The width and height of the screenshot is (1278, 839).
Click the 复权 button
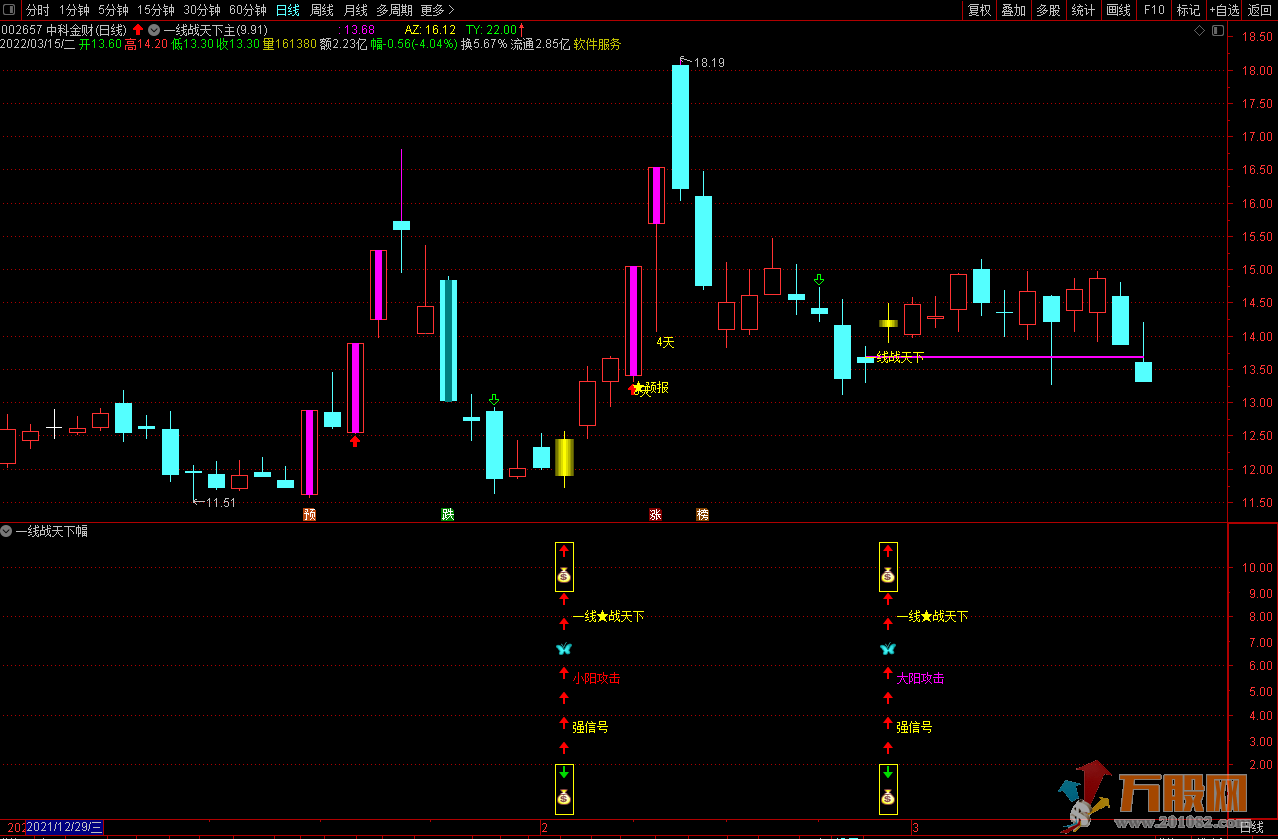coord(979,10)
